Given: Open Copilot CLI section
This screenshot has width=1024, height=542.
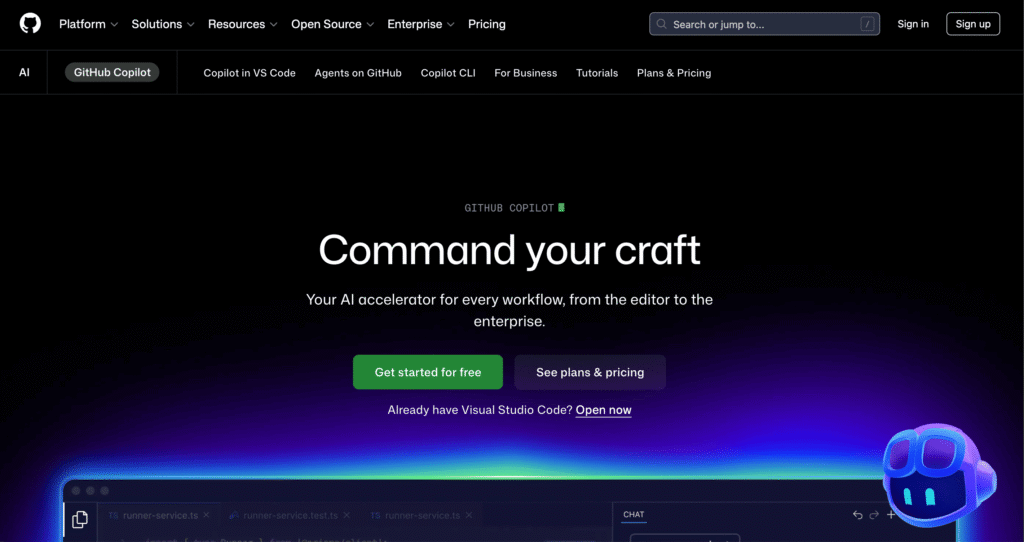Looking at the screenshot, I should click(448, 73).
